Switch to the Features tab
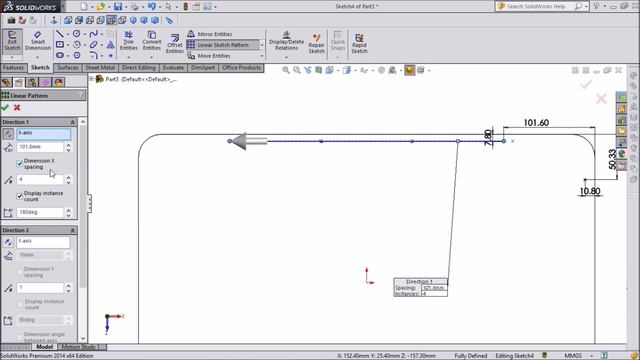Viewport: 640px width, 360px height. (13, 68)
